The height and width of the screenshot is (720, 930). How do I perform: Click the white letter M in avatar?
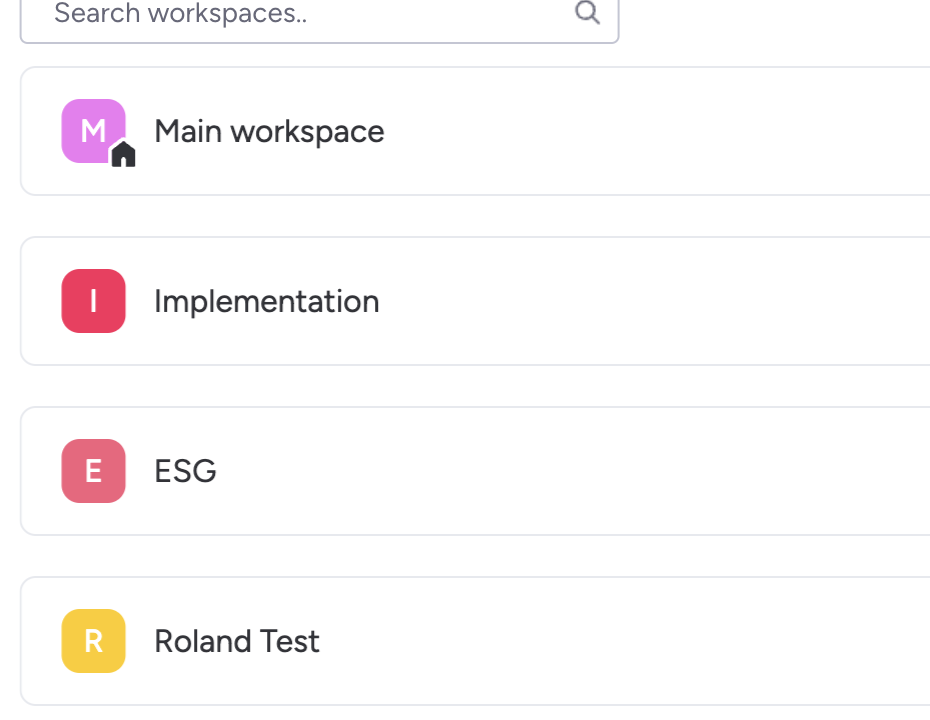[94, 131]
